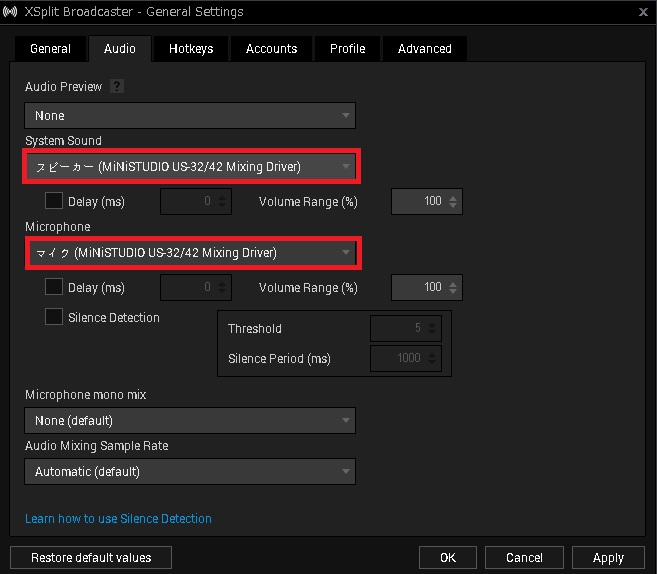Click the Apply button
The image size is (657, 574).
(x=608, y=558)
